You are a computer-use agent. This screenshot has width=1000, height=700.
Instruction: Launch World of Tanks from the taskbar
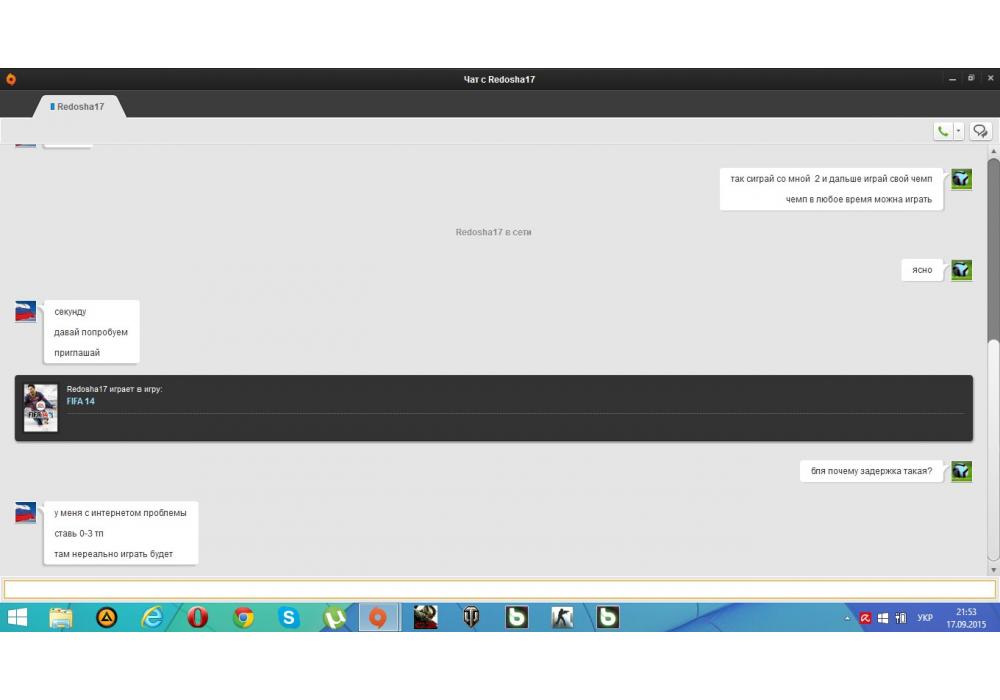(471, 617)
